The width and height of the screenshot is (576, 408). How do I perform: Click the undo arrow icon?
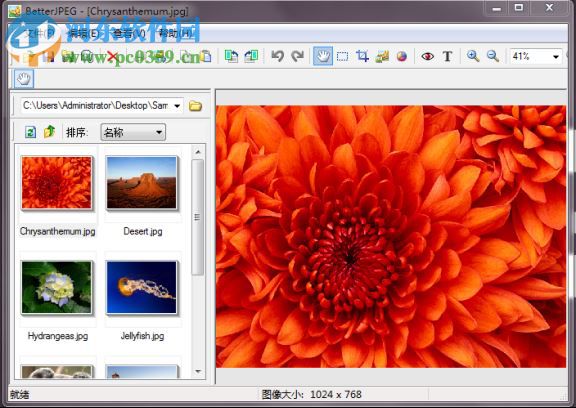pos(278,56)
